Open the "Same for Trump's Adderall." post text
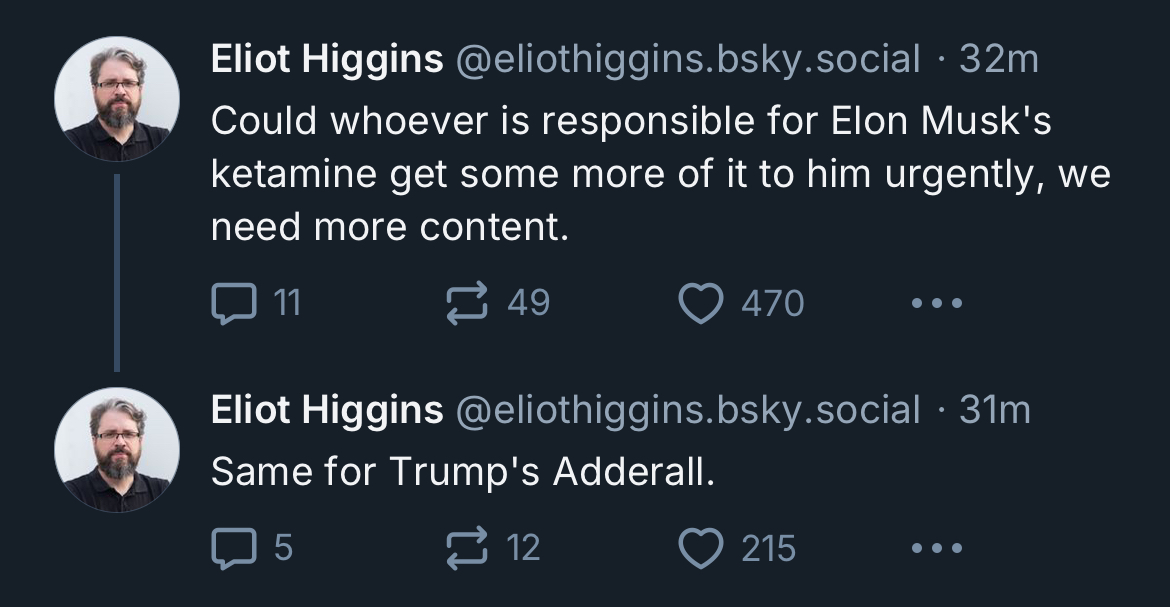 (x=463, y=471)
